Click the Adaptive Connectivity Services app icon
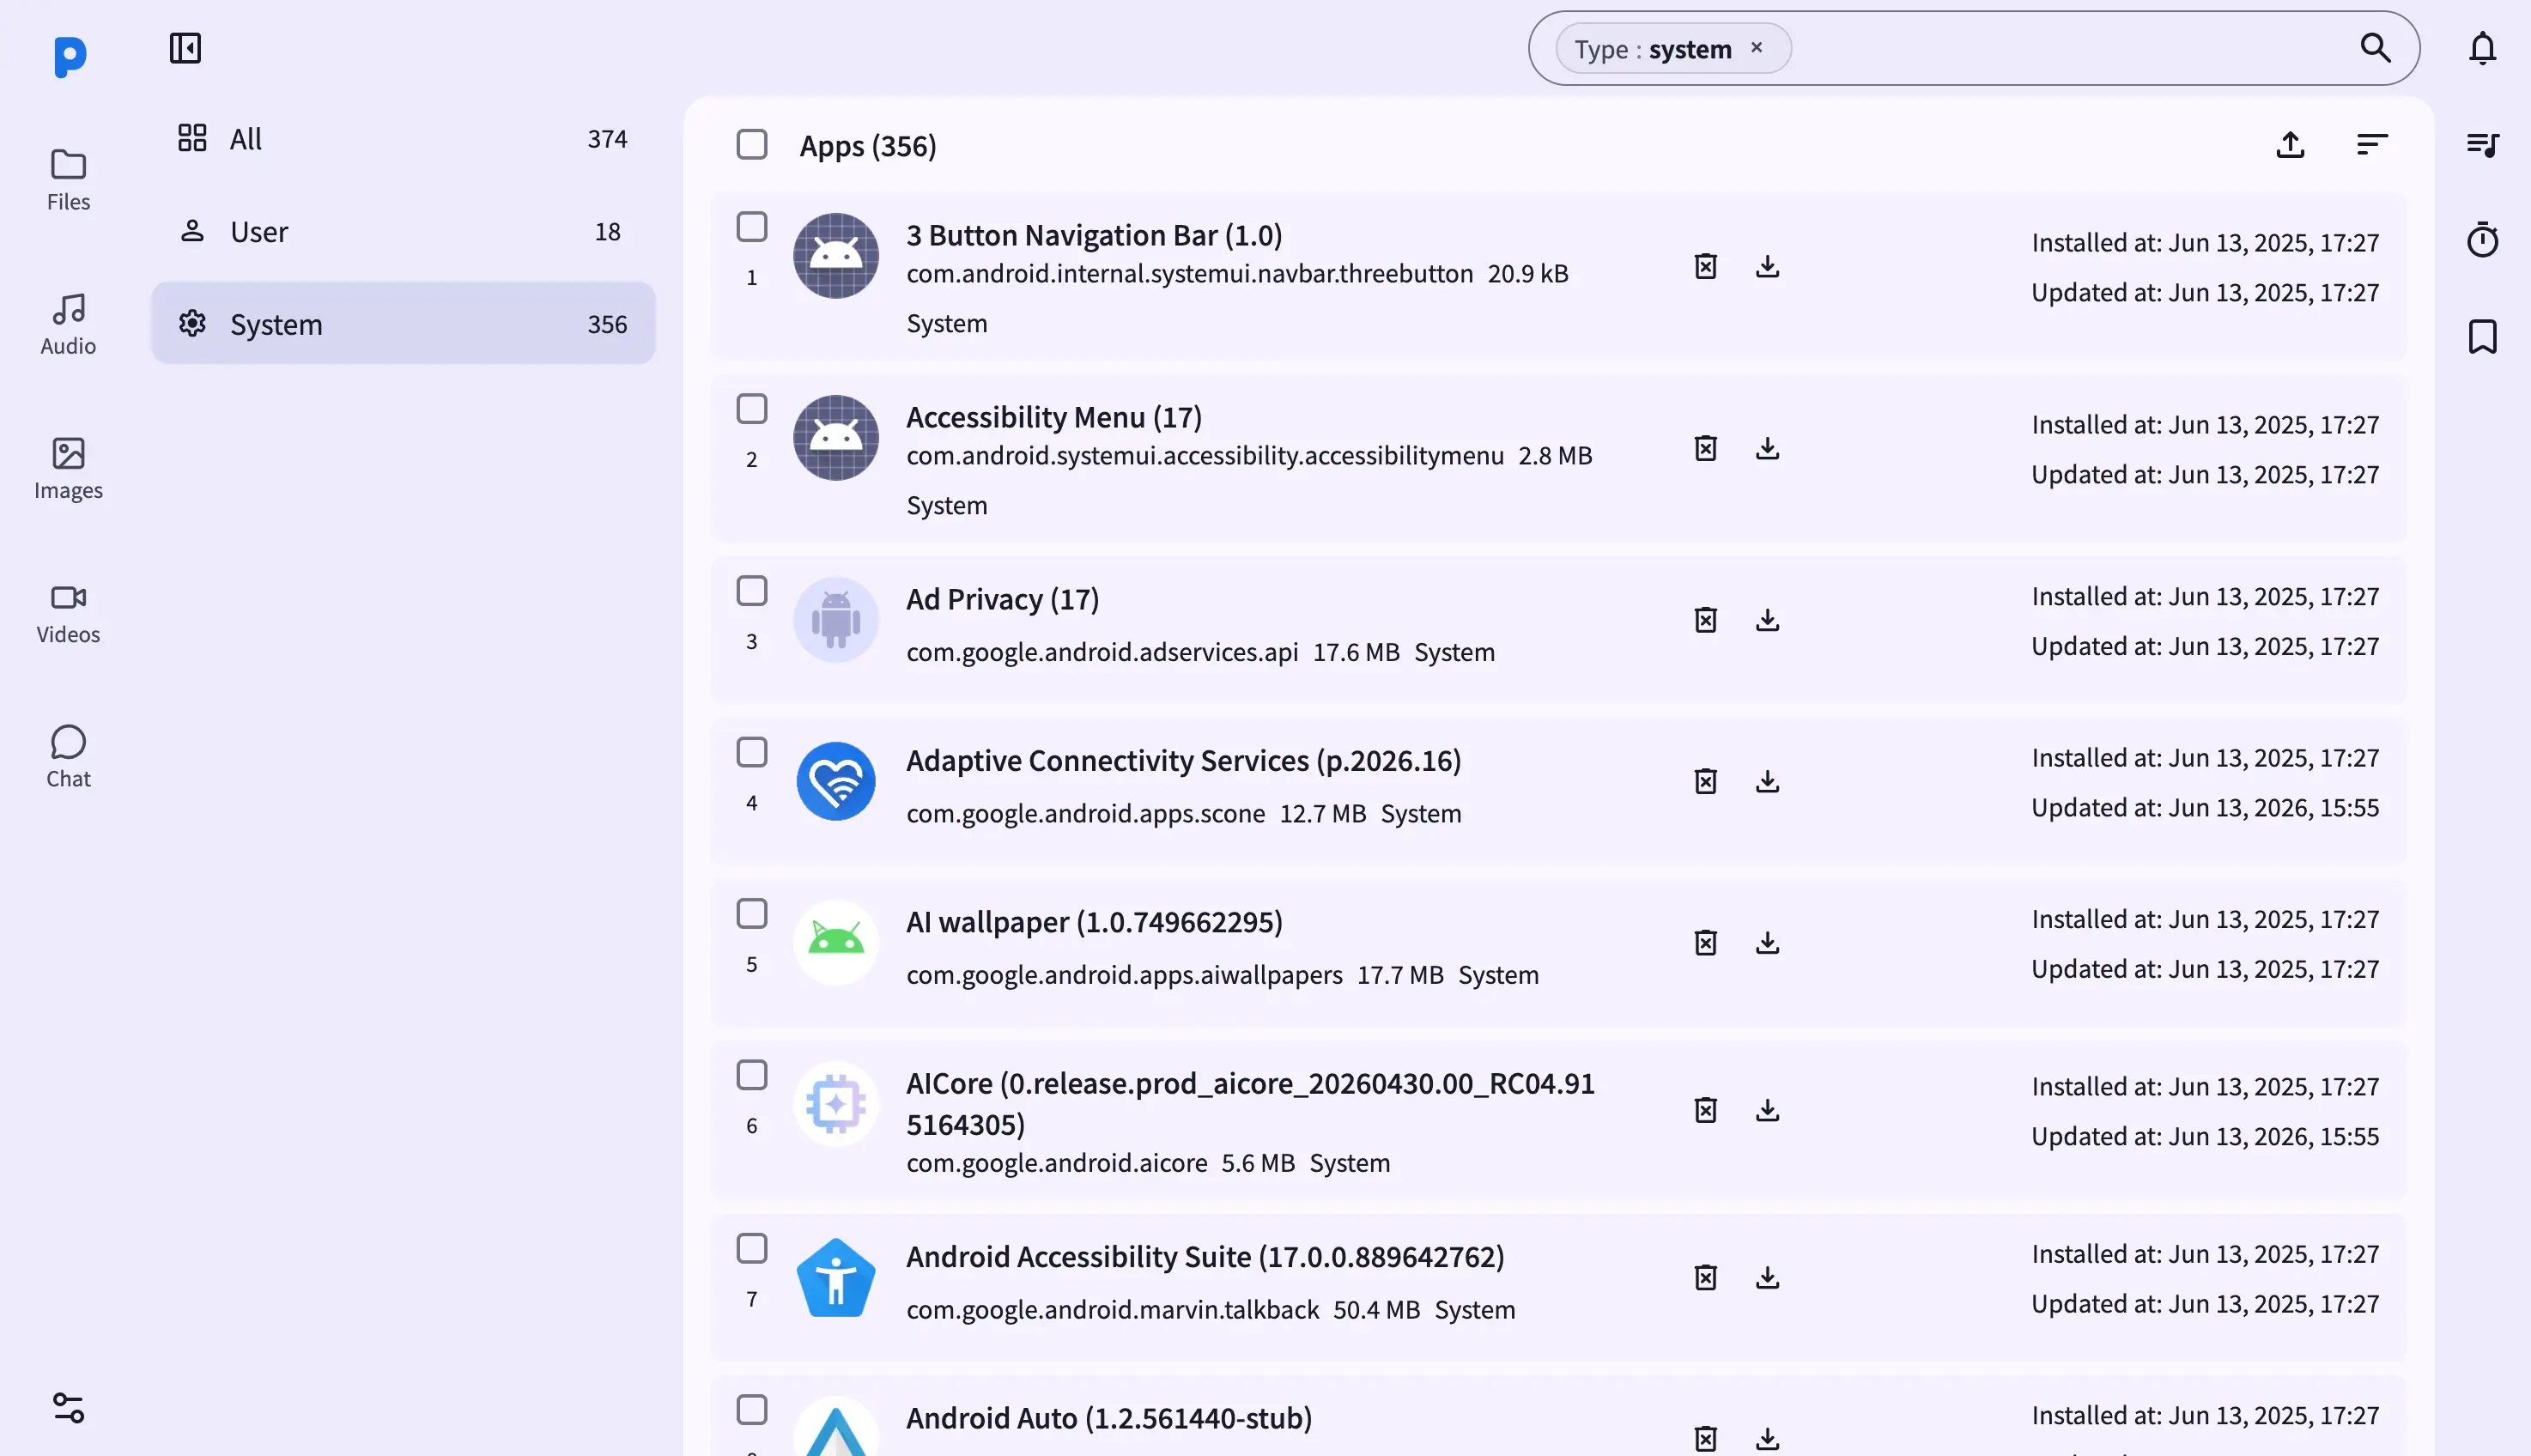This screenshot has height=1456, width=2531. coord(836,781)
